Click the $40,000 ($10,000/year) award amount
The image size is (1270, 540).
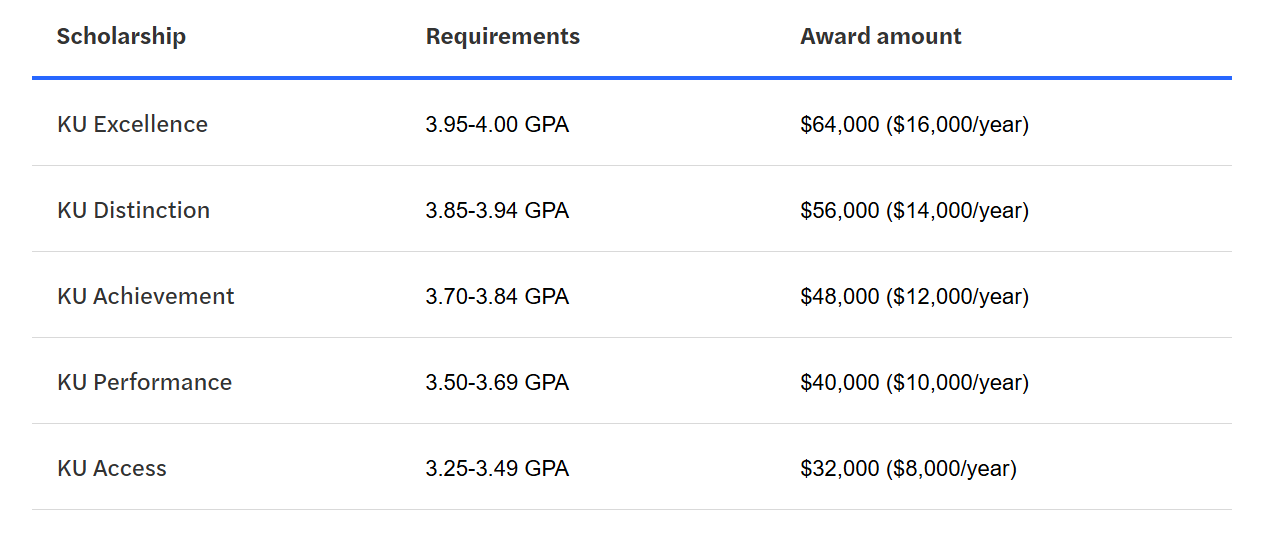[915, 383]
